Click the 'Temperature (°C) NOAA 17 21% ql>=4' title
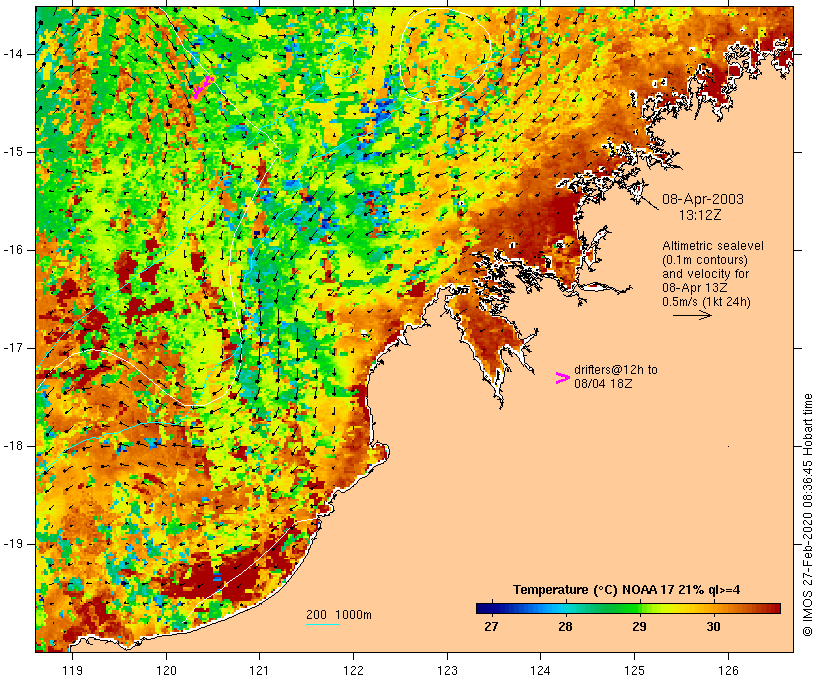The height and width of the screenshot is (680, 820). click(x=627, y=590)
